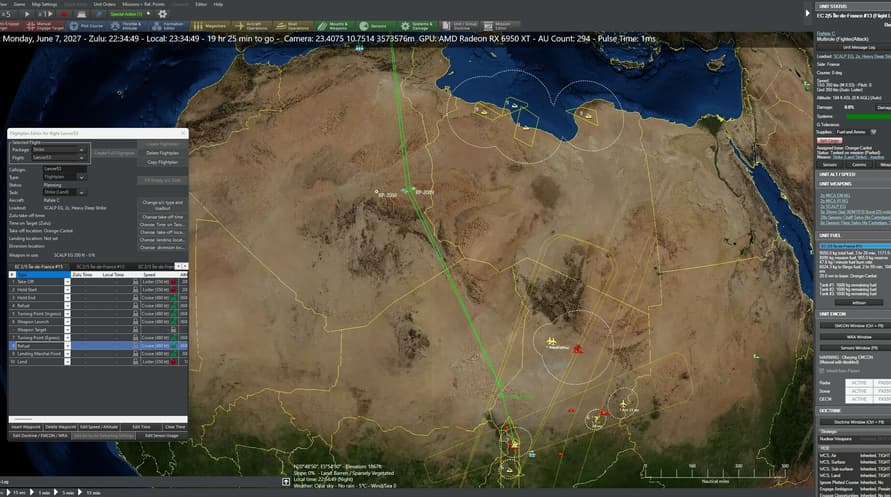The height and width of the screenshot is (497, 891).
Task: Click the plus icon below the map
Action: coord(286,482)
